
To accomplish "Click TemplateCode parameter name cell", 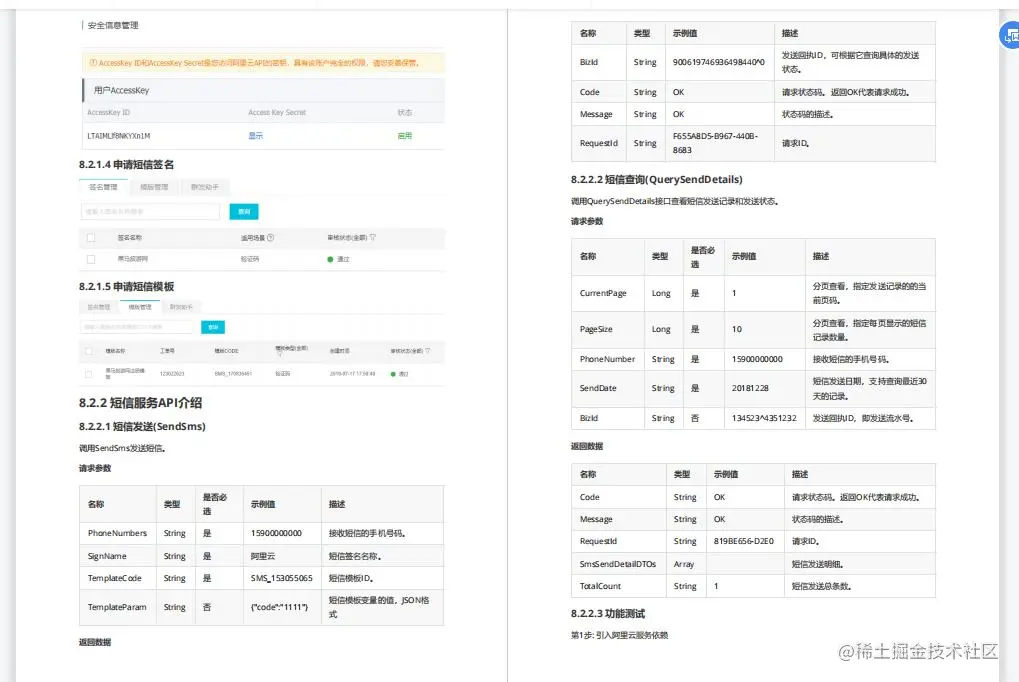I will tap(118, 578).
